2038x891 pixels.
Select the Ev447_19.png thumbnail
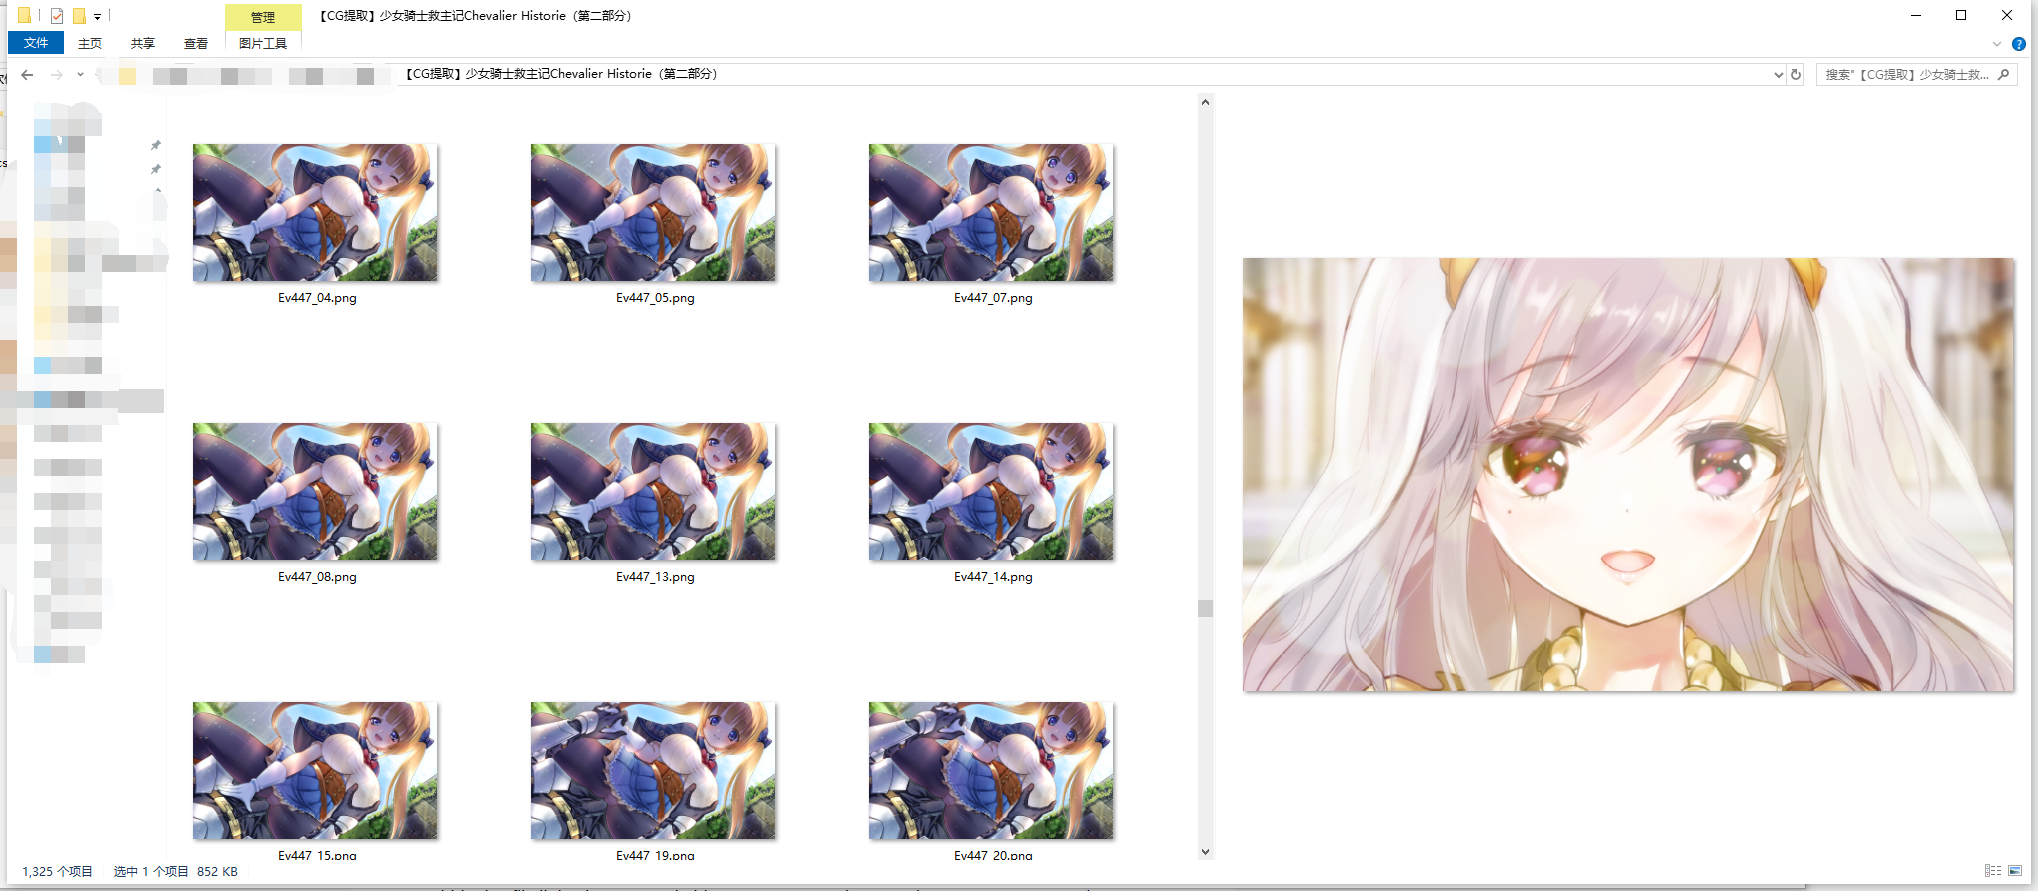pyautogui.click(x=653, y=770)
